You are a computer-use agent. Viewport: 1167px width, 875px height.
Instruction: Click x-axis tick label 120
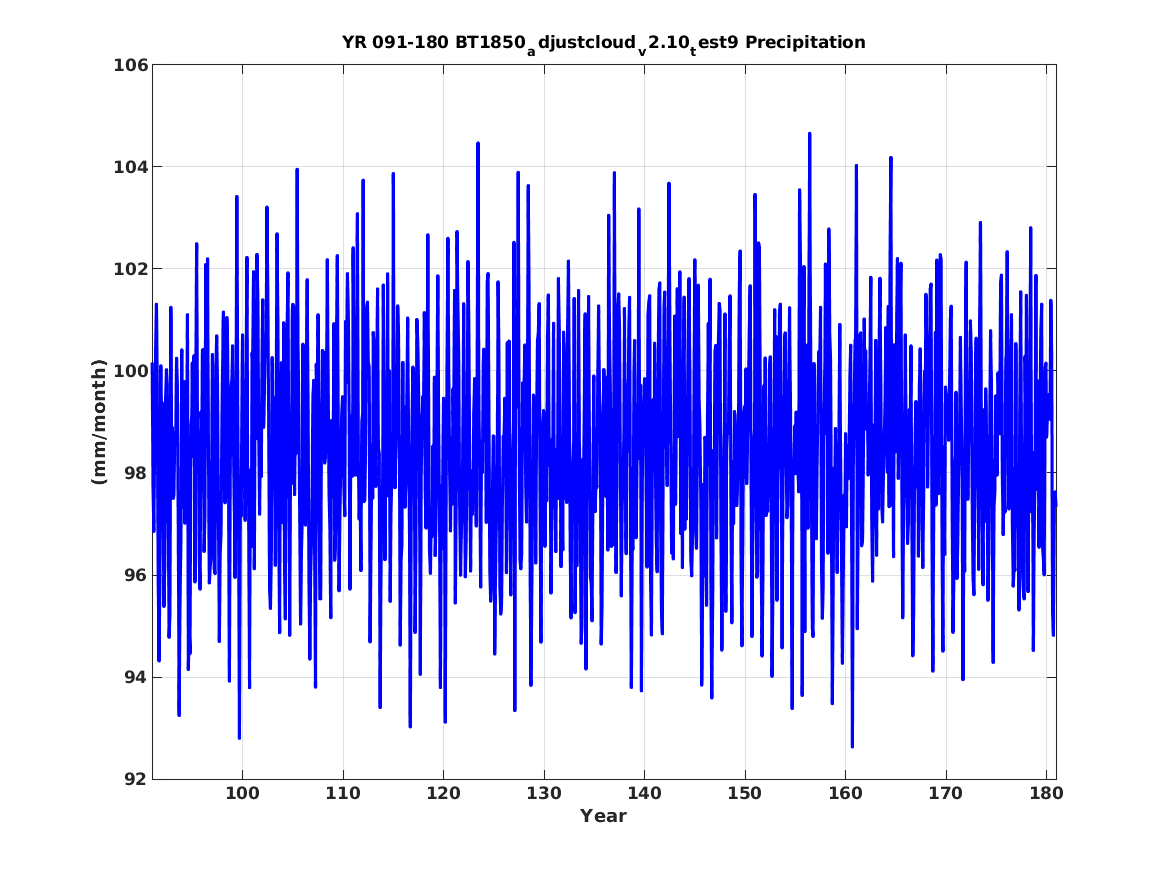click(444, 794)
